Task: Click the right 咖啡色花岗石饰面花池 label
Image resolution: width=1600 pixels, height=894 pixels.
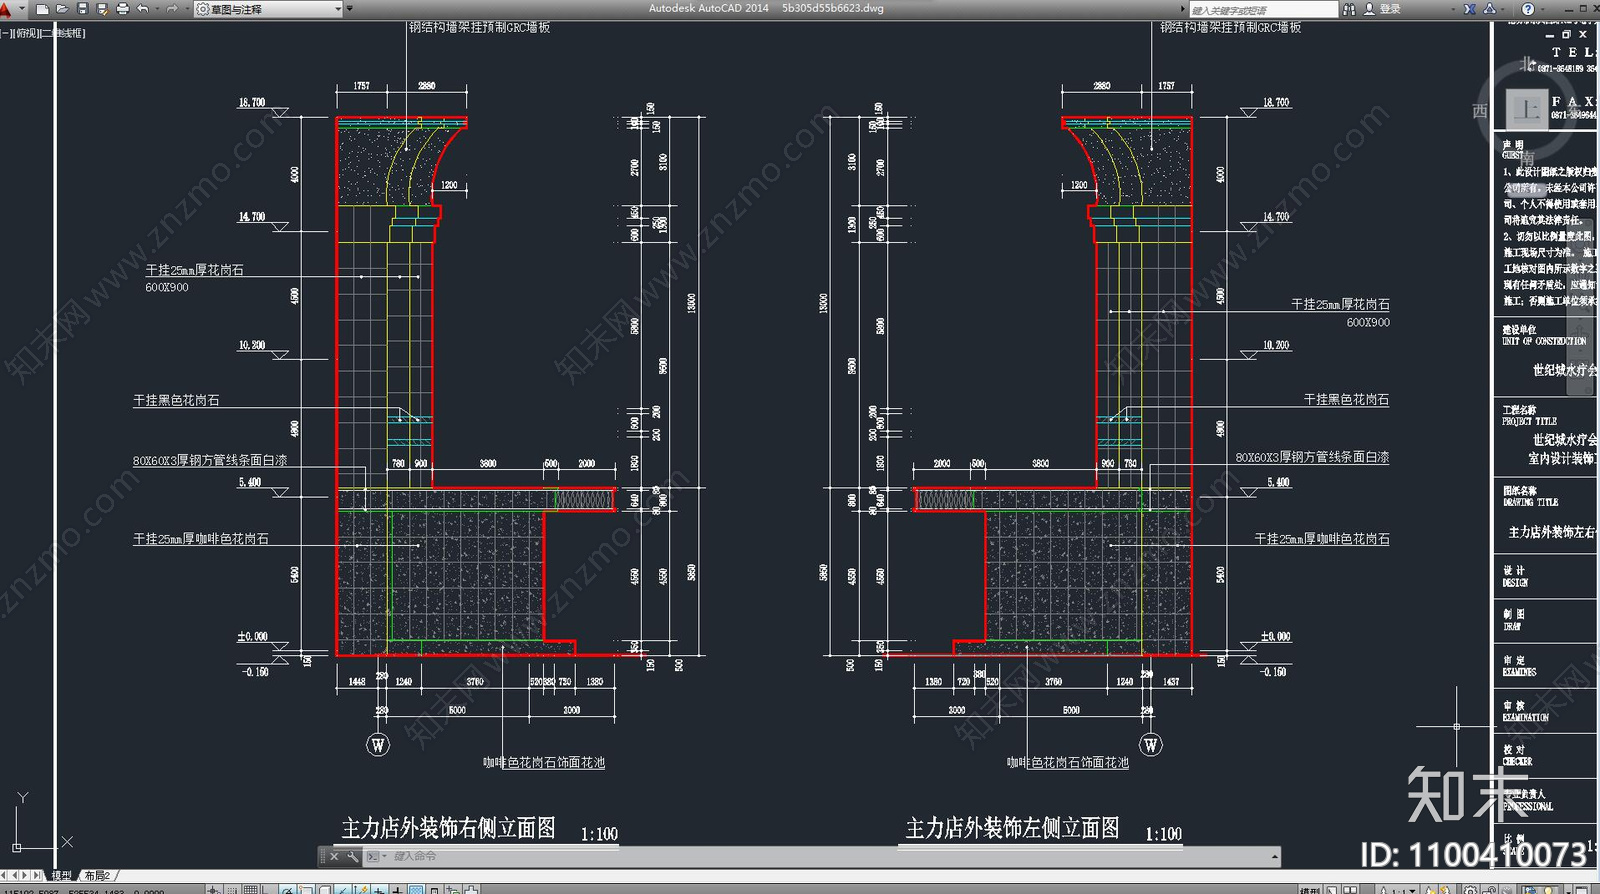Action: click(1067, 762)
